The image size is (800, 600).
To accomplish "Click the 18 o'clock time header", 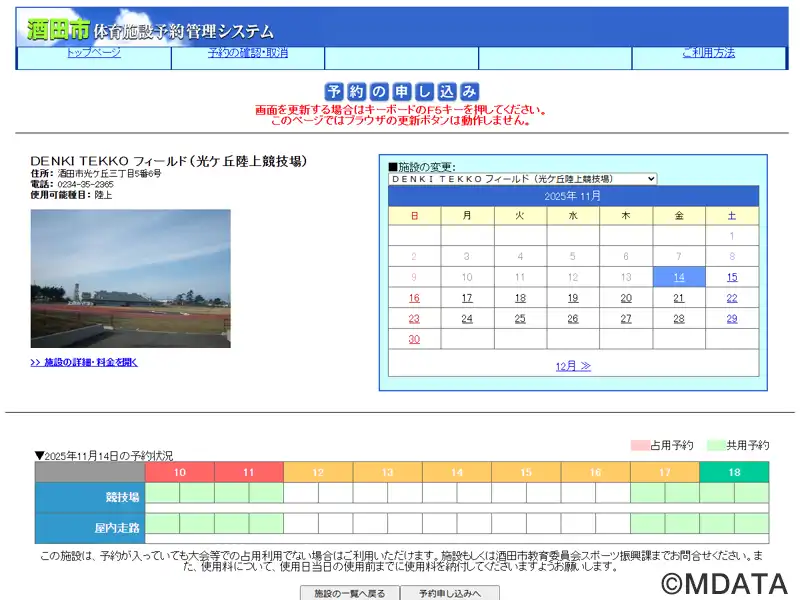I will 734,472.
